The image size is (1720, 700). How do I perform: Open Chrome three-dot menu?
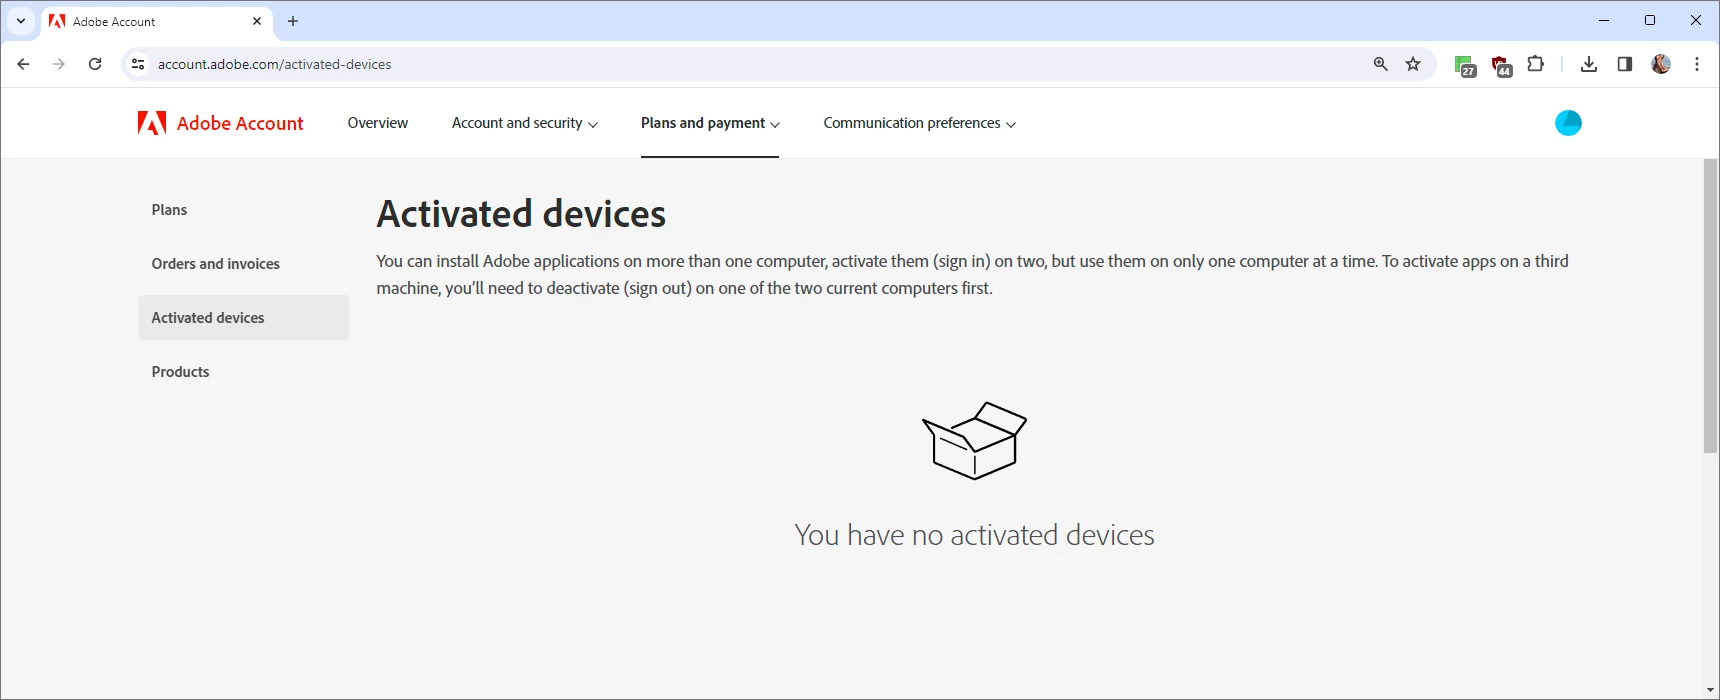(x=1697, y=64)
